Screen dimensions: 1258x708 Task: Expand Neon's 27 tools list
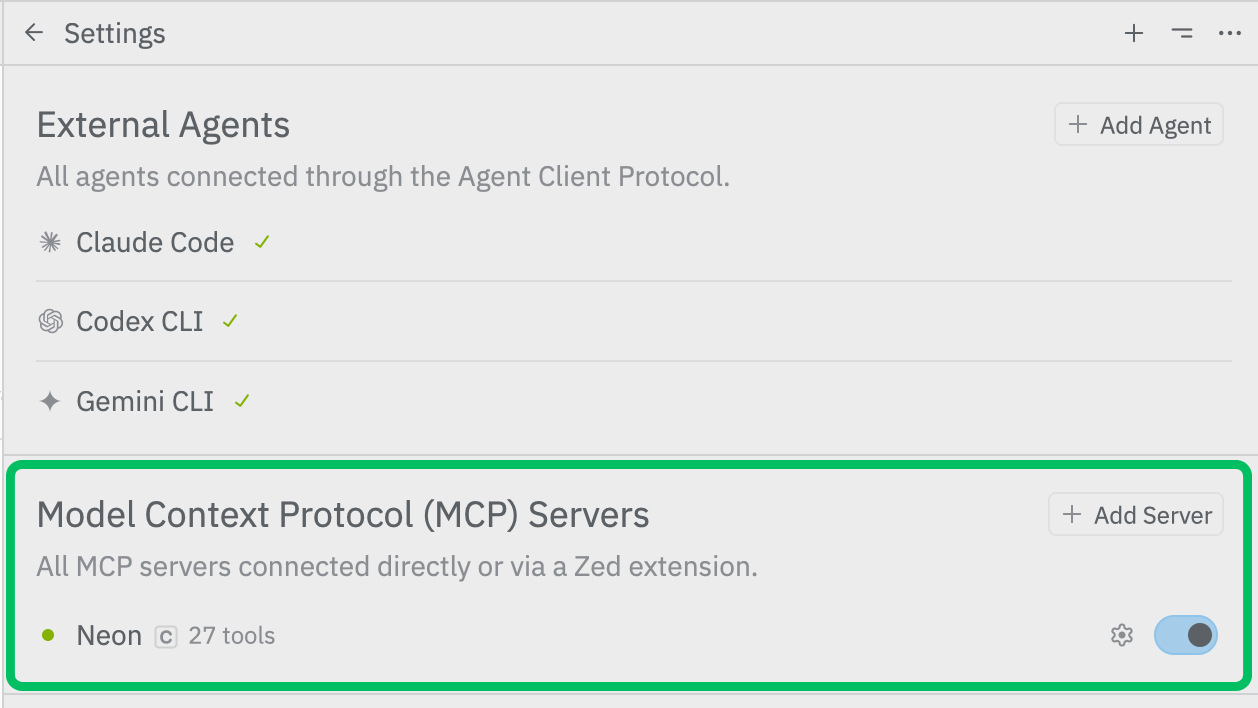click(231, 635)
